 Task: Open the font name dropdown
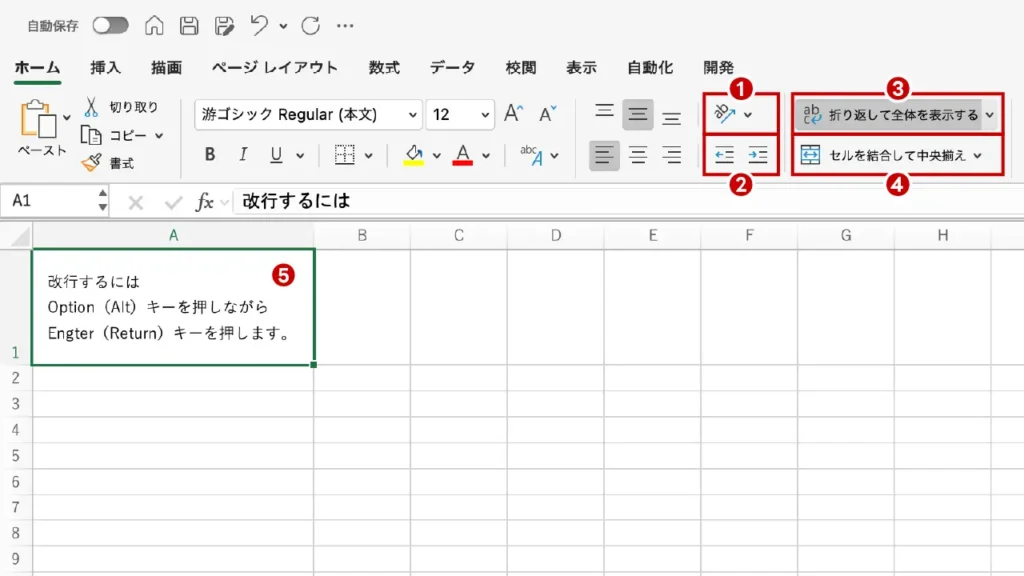[x=413, y=115]
